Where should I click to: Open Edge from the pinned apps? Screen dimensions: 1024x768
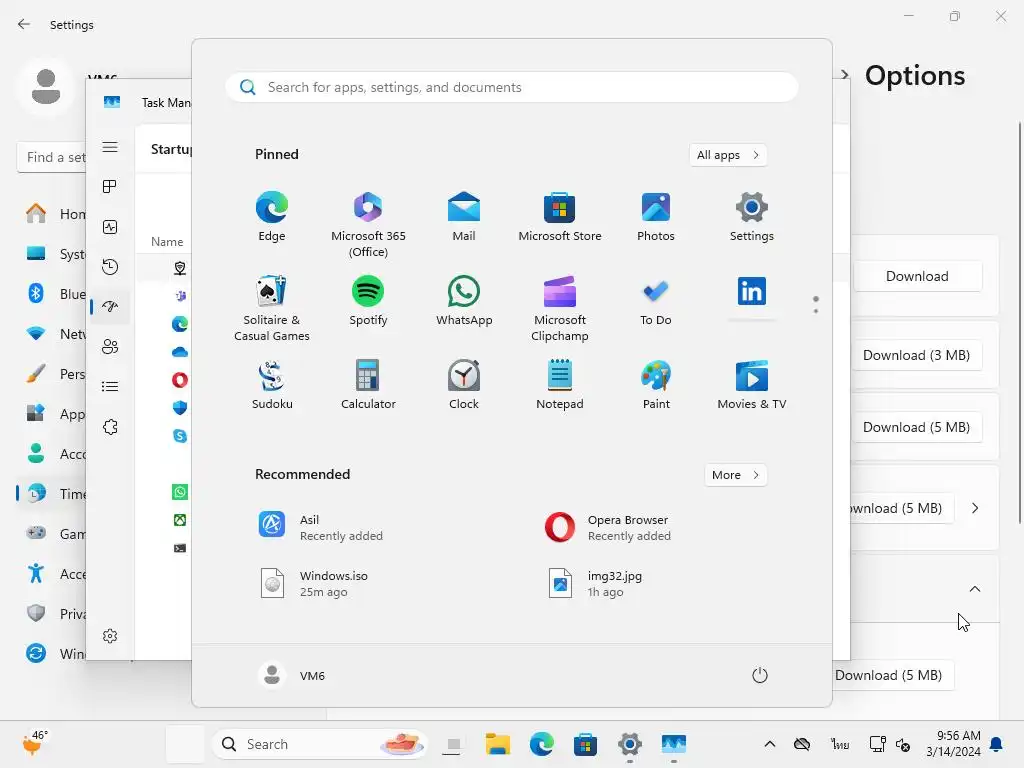click(272, 217)
